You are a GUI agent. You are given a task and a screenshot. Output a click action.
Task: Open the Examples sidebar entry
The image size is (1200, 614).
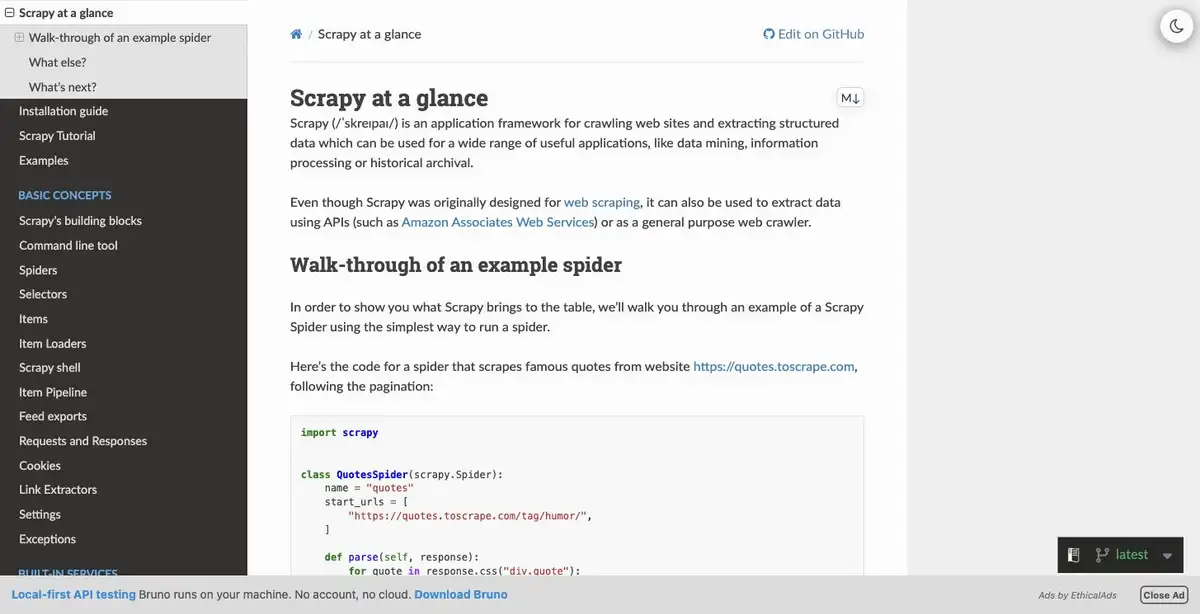(44, 160)
